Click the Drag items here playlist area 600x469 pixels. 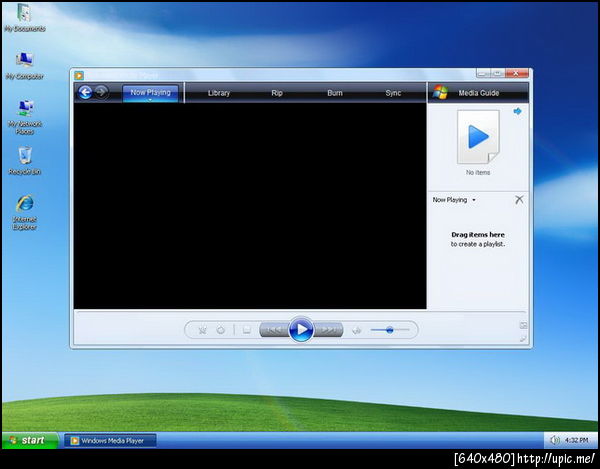pos(478,239)
